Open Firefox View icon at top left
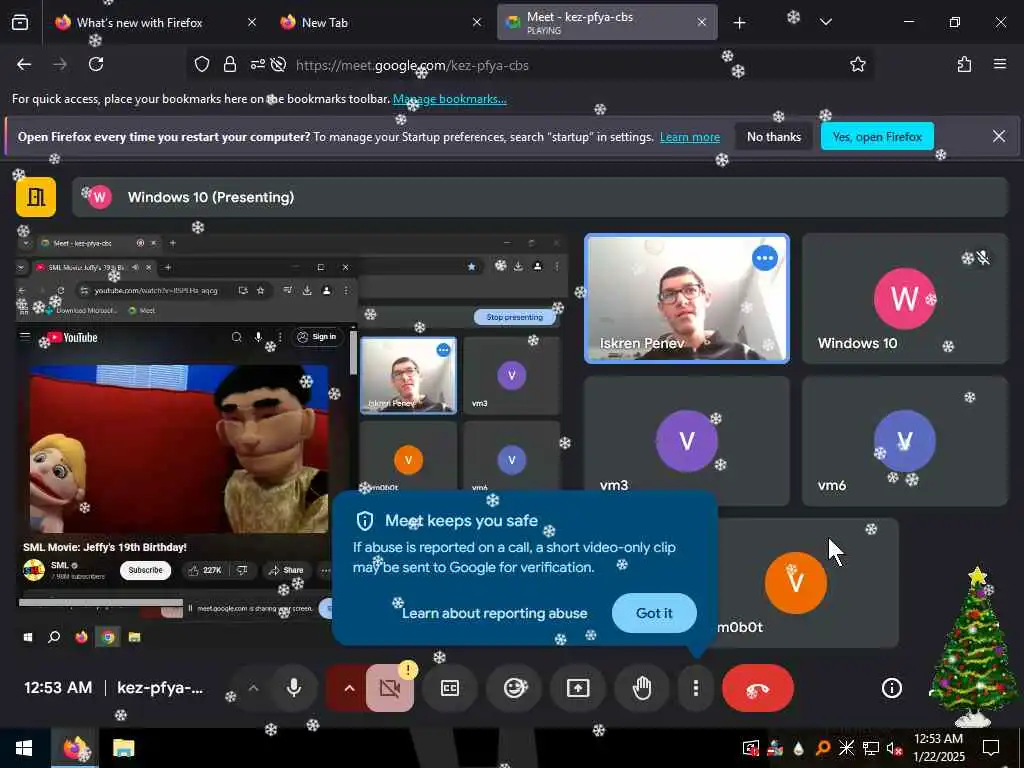This screenshot has height=768, width=1024. (20, 22)
